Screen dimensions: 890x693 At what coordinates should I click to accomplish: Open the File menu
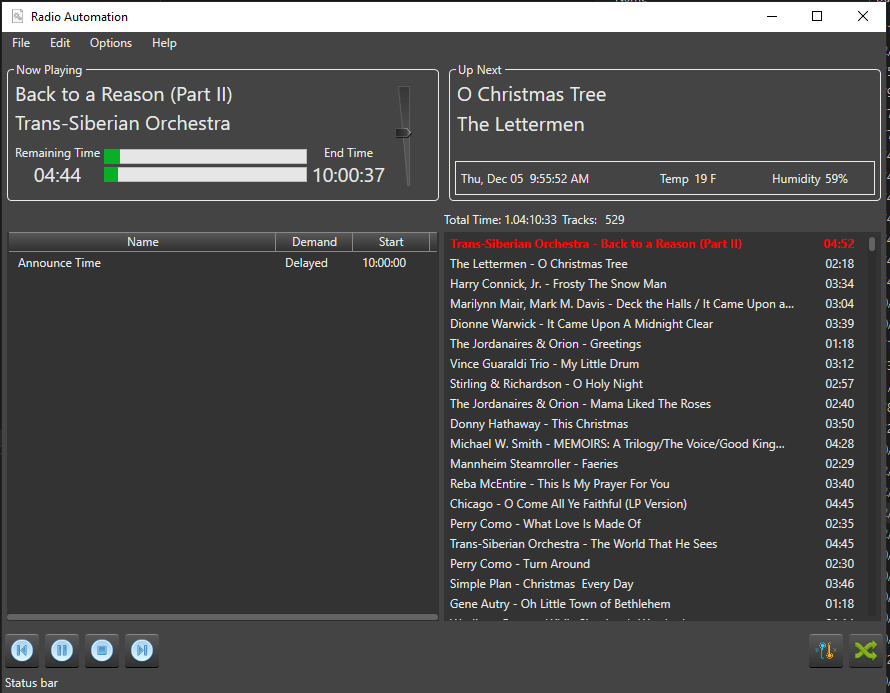pyautogui.click(x=21, y=43)
